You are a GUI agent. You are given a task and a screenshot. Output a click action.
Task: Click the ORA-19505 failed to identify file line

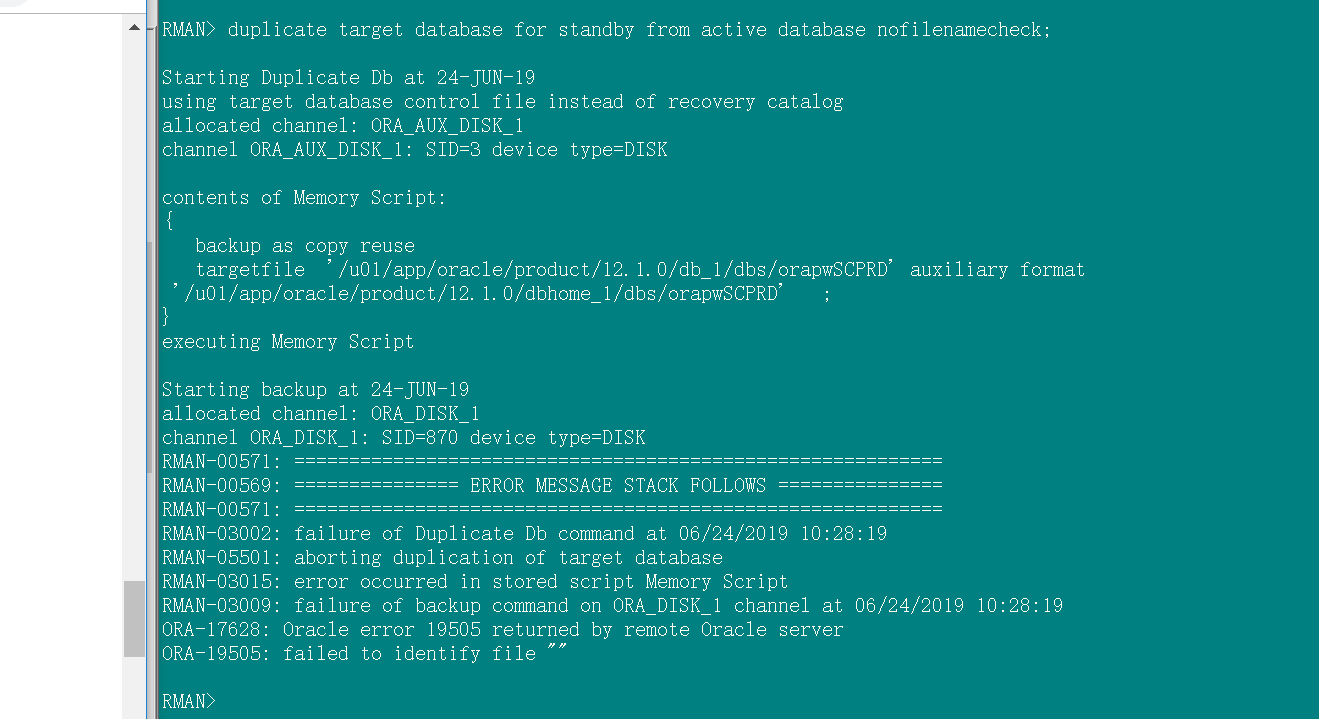[x=365, y=654]
